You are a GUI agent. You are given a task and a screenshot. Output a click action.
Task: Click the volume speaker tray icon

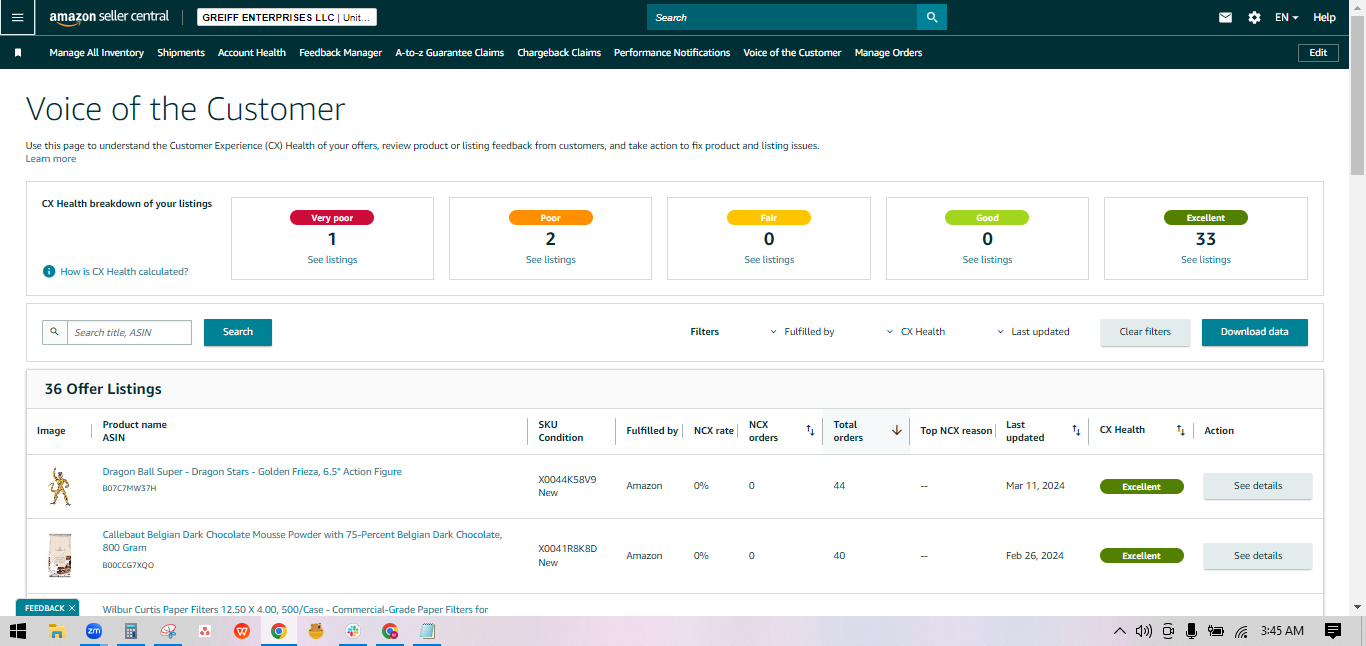(1144, 631)
